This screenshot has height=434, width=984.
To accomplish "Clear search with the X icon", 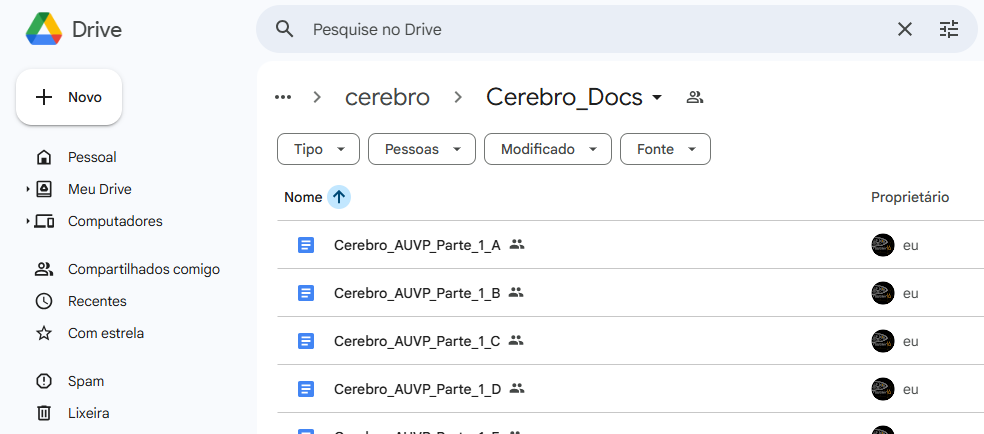I will tap(905, 29).
